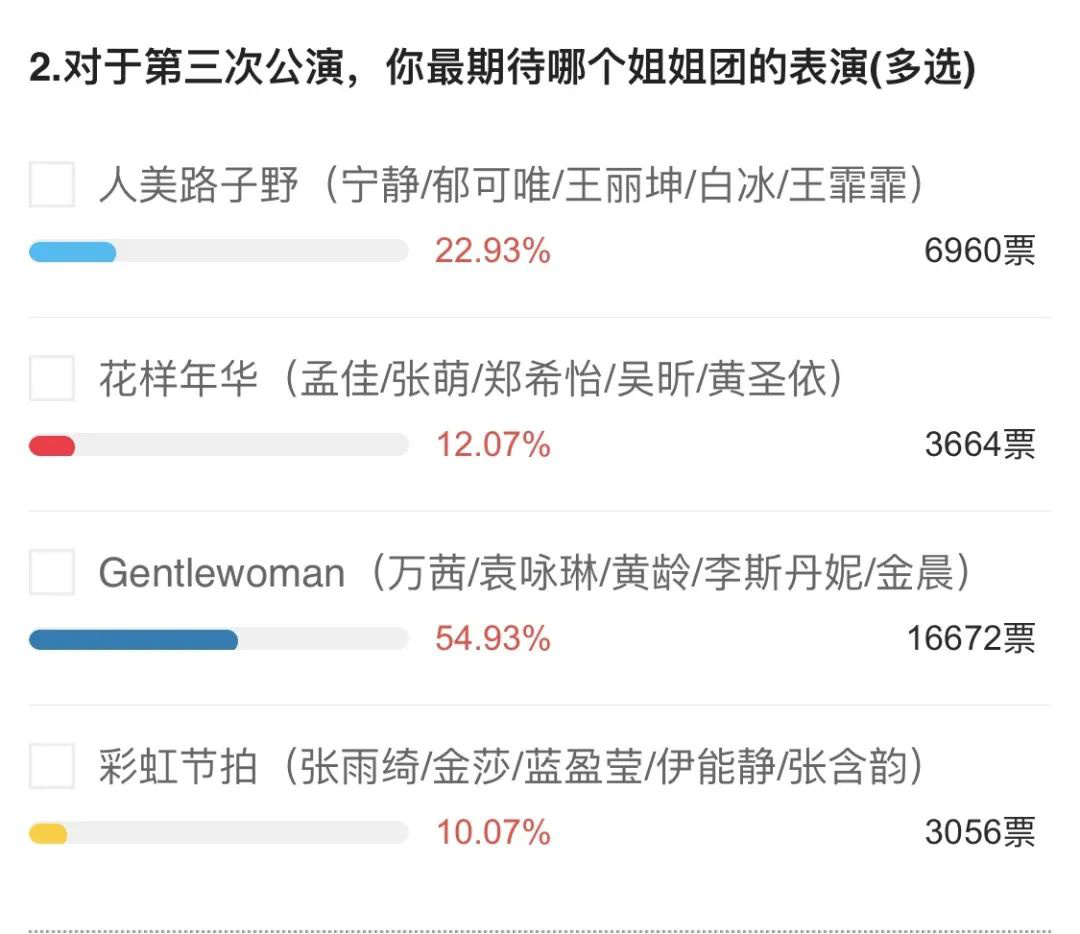
Task: Tick the 彩虹节拍 option checkbox
Action: (52, 765)
